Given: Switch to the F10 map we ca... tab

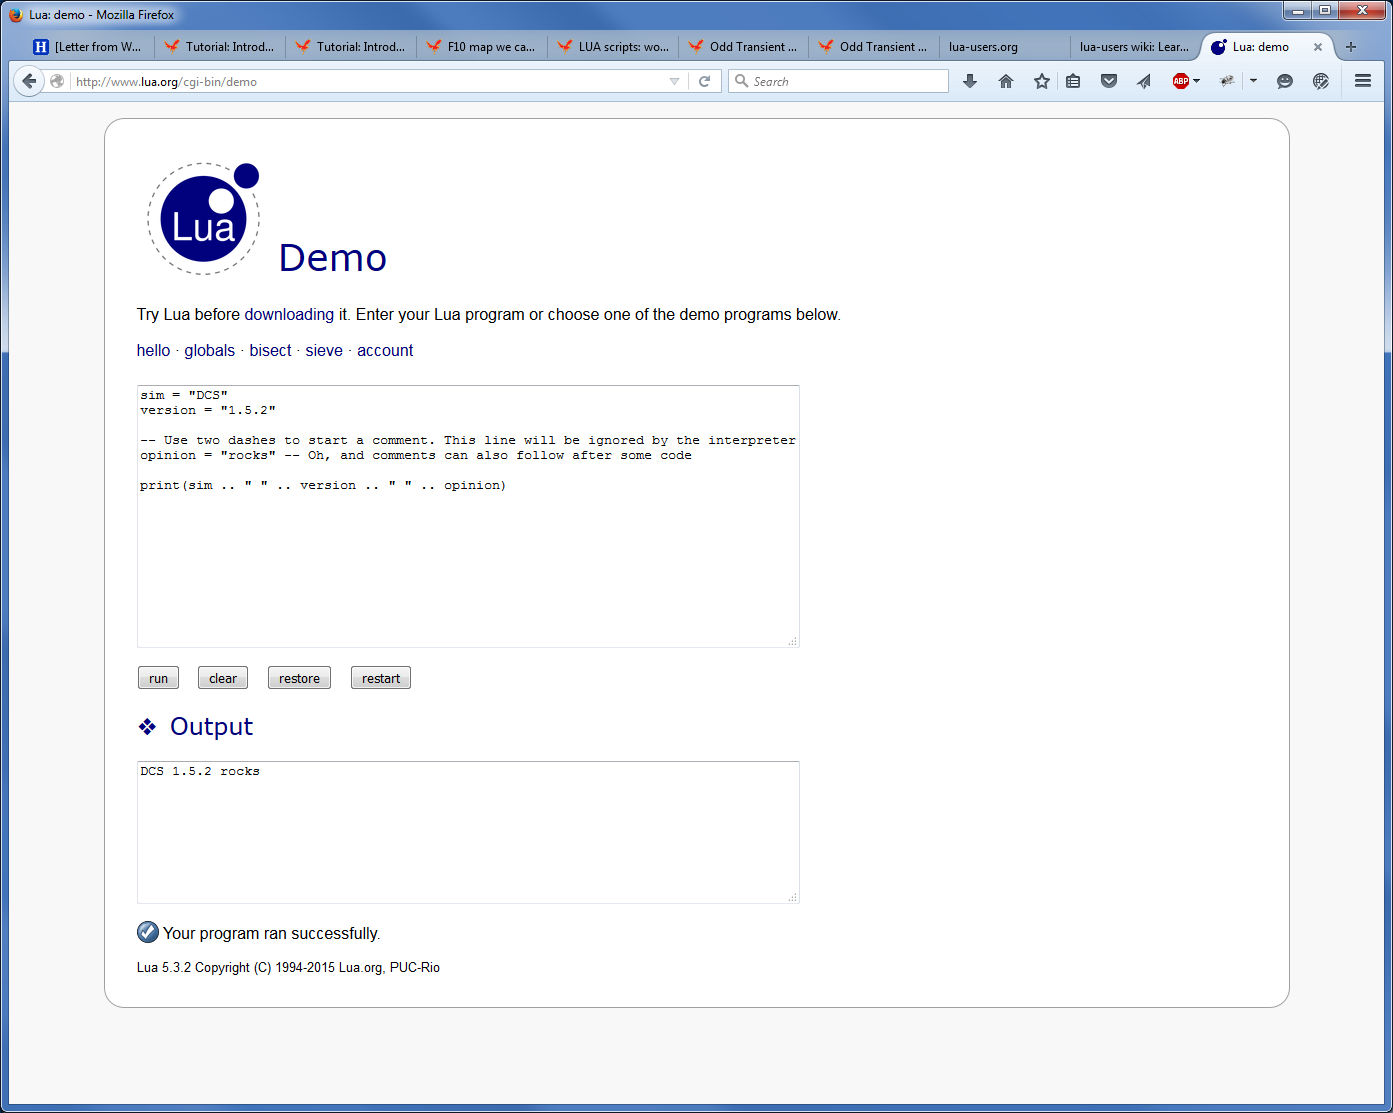Looking at the screenshot, I should coord(481,47).
